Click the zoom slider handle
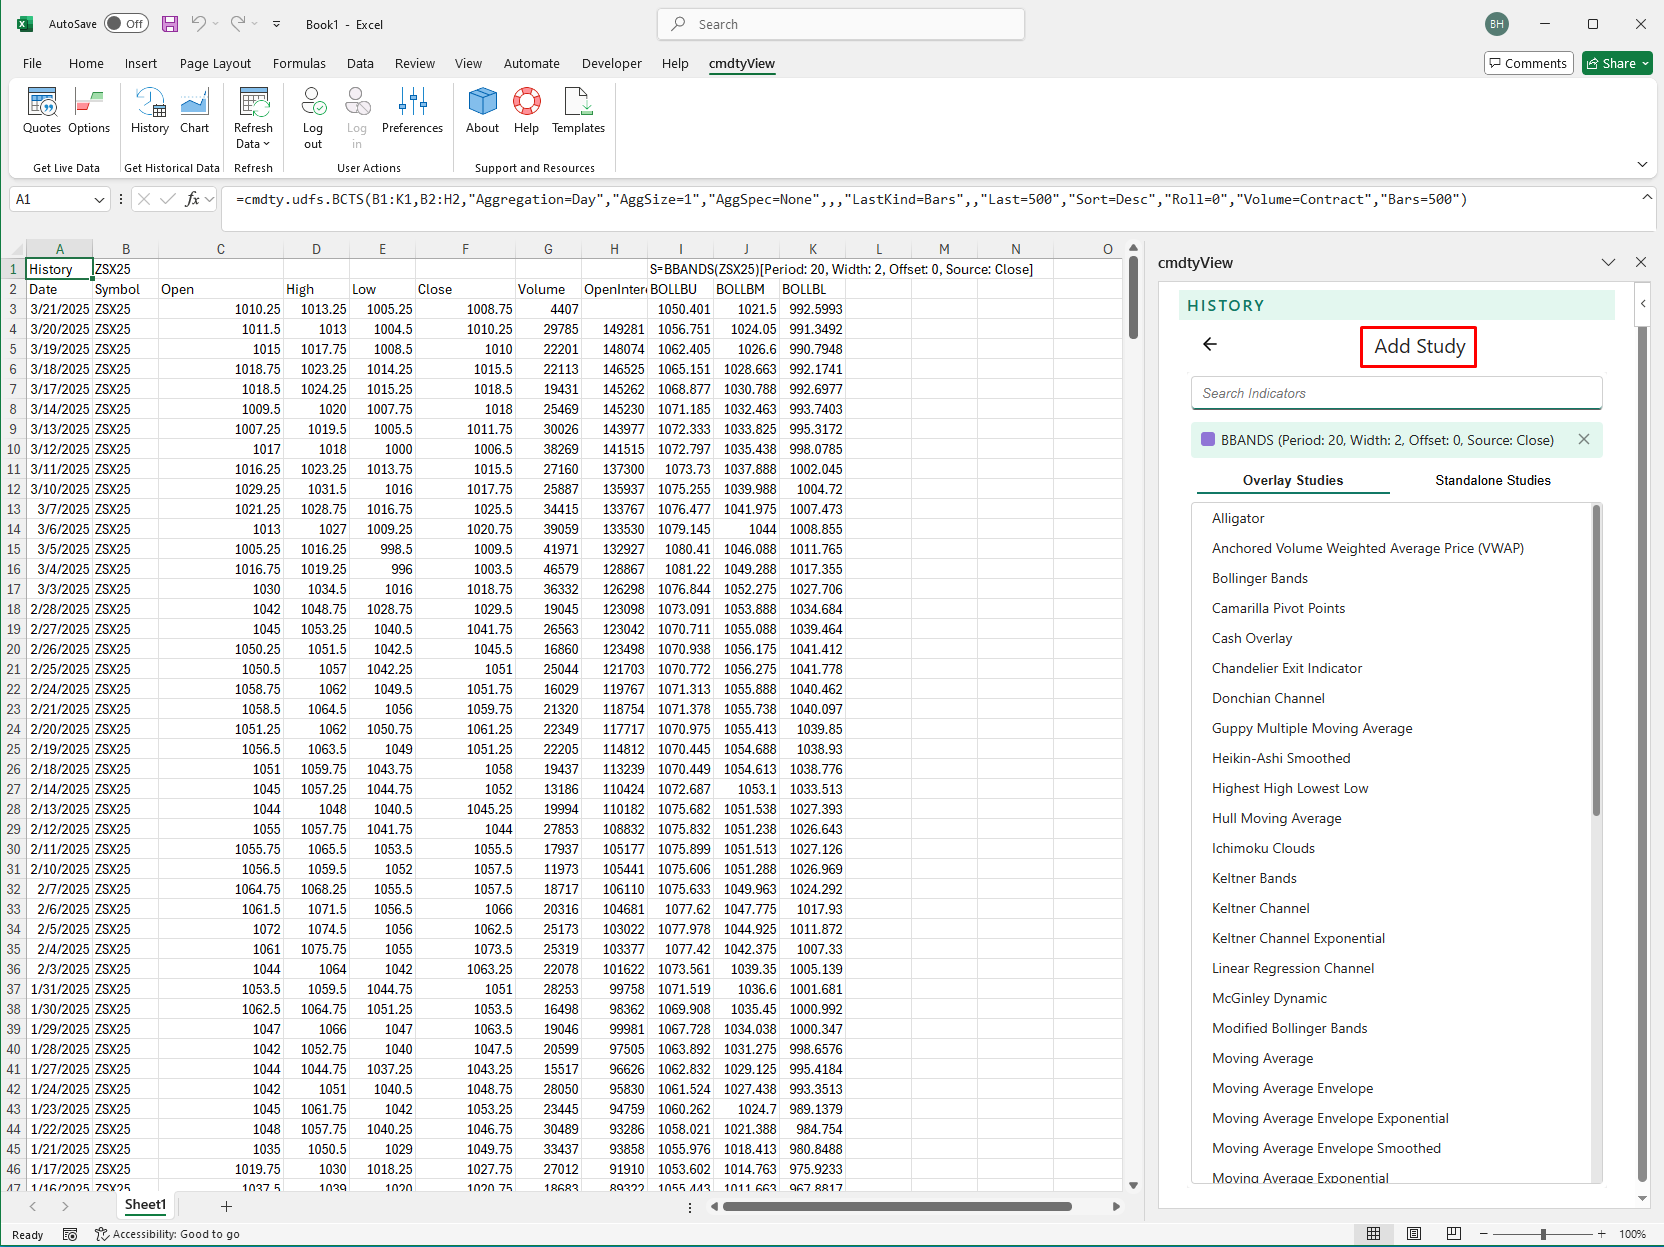1664x1247 pixels. 1543,1234
